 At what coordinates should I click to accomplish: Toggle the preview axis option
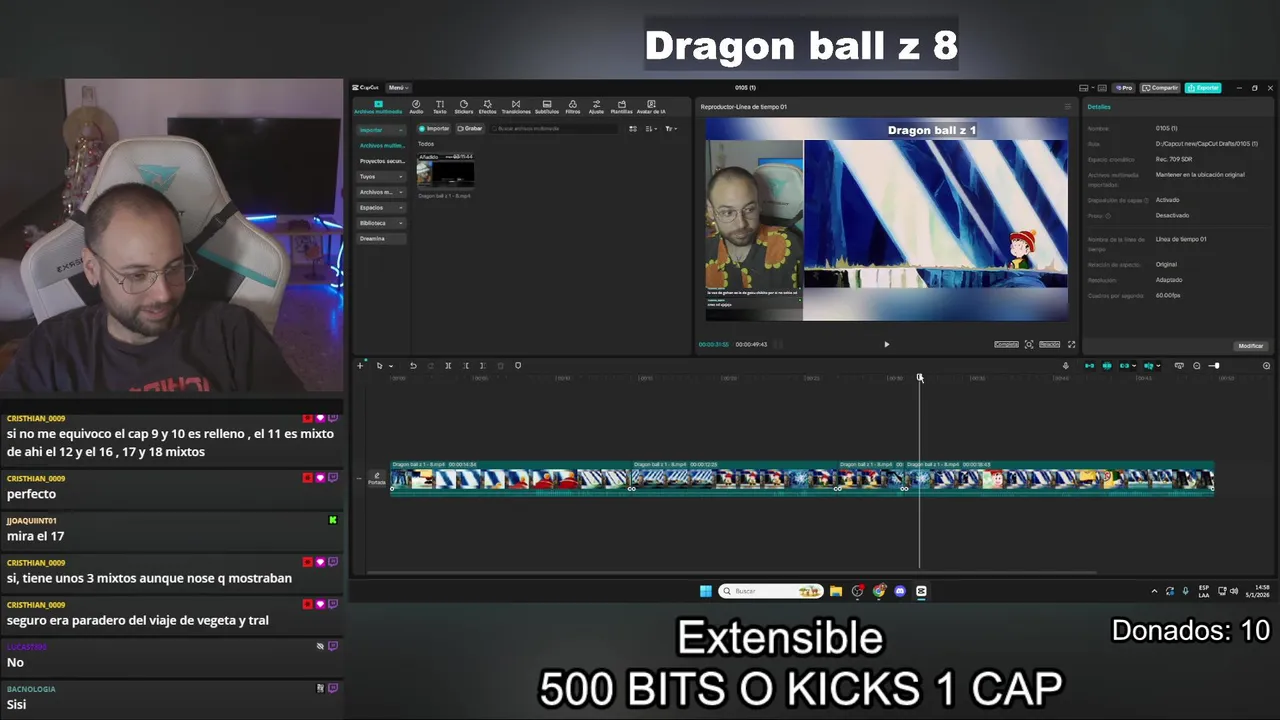pyautogui.click(x=1149, y=366)
